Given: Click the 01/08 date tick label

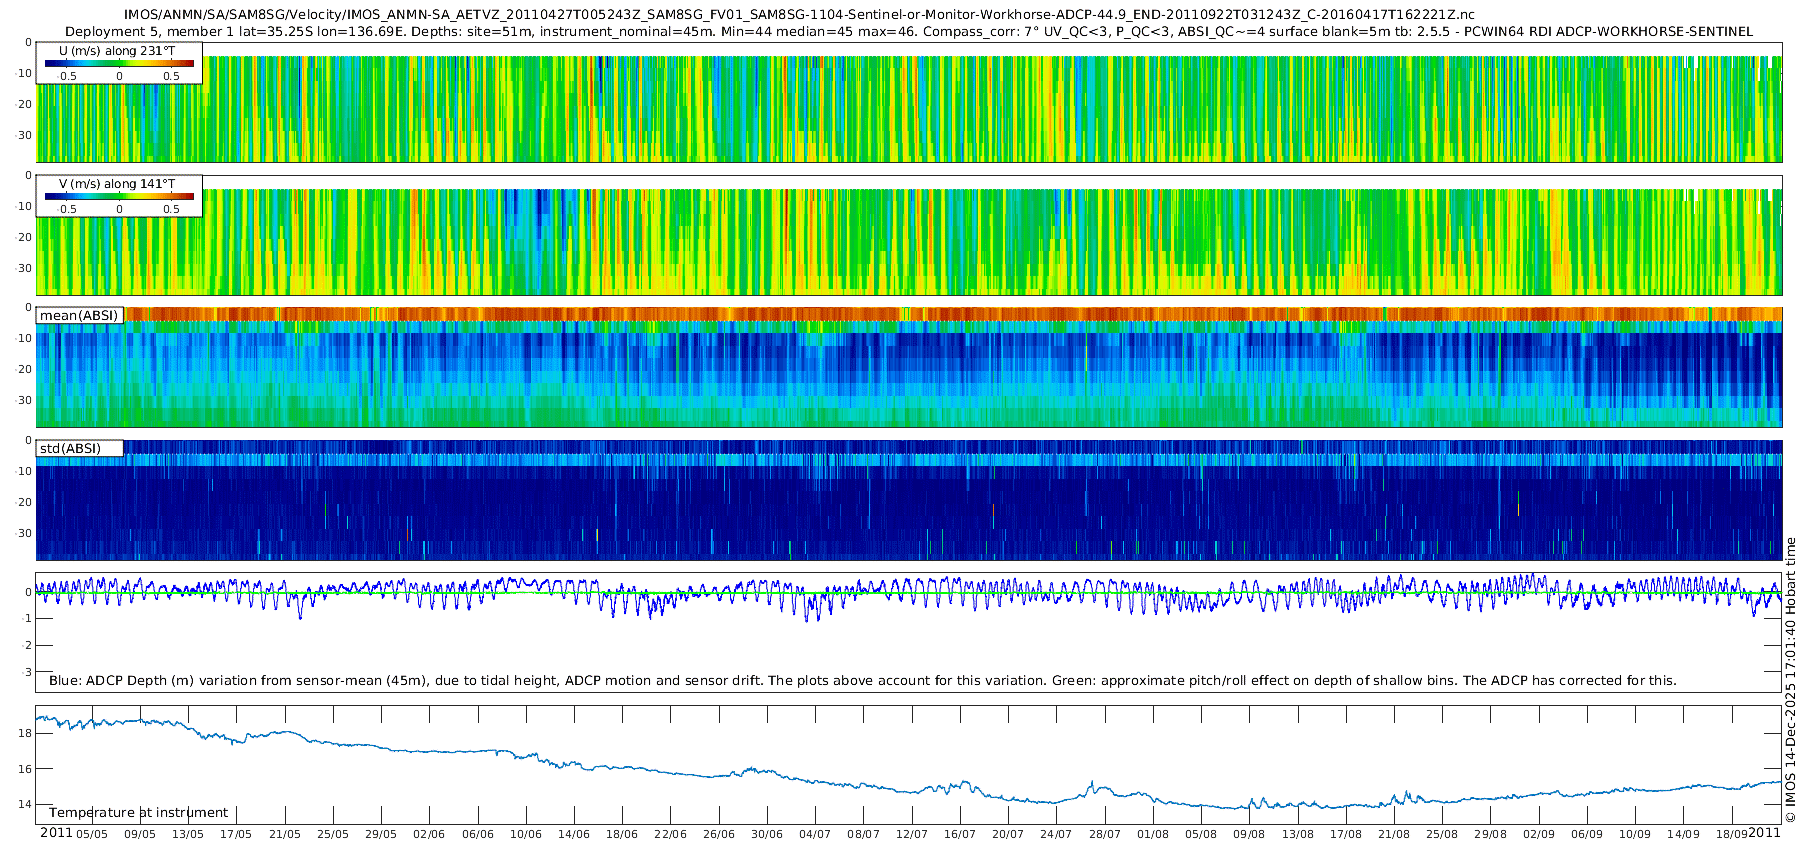Looking at the screenshot, I should (x=1152, y=834).
